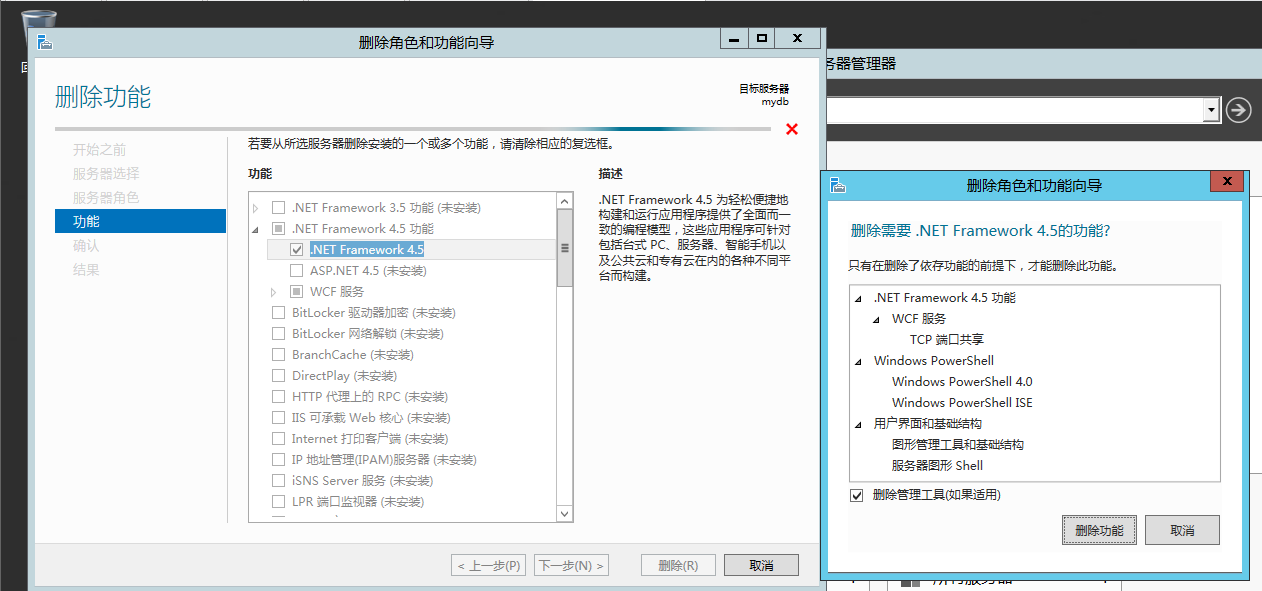
Task: Toggle IP 地址管理(IPAM)服务器 checkbox
Action: point(279,460)
